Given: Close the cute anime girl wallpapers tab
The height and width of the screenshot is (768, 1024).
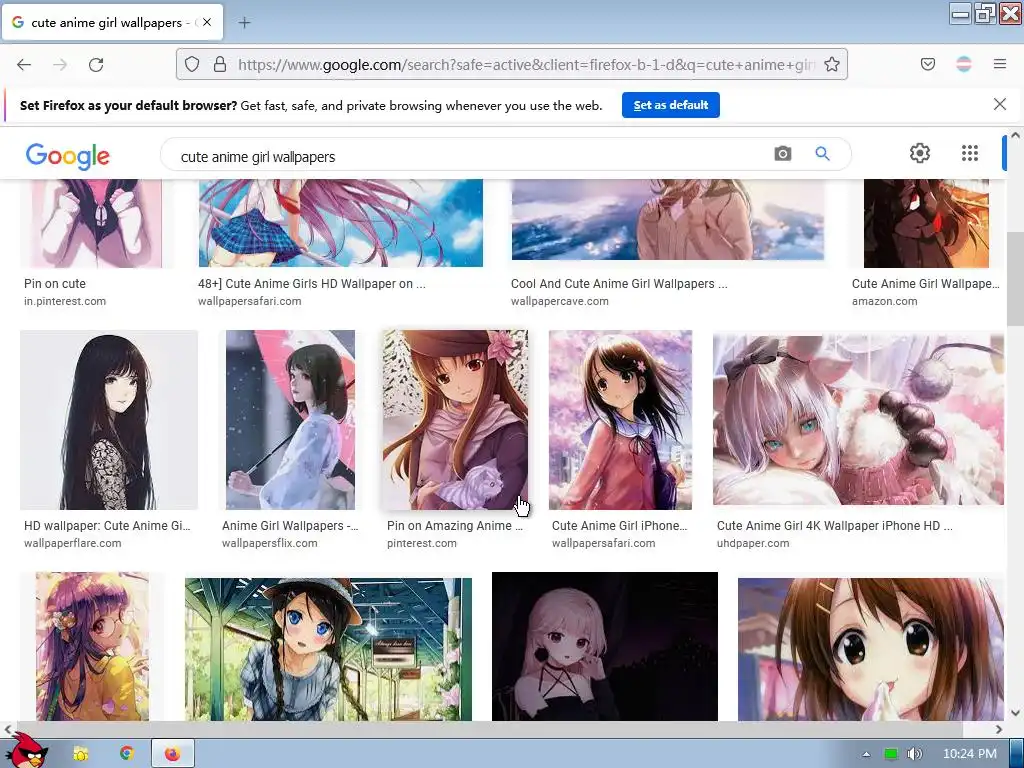Looking at the screenshot, I should pos(207,22).
